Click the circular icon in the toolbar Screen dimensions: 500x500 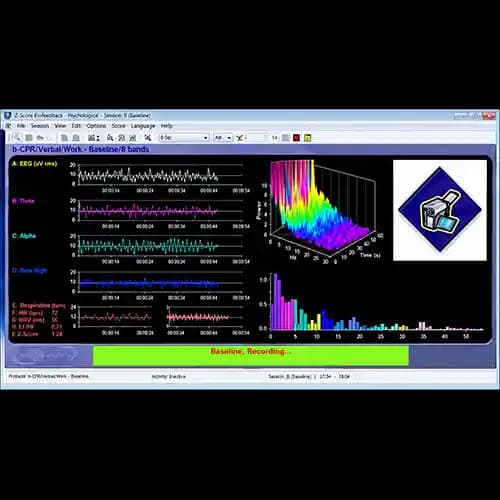(122, 138)
